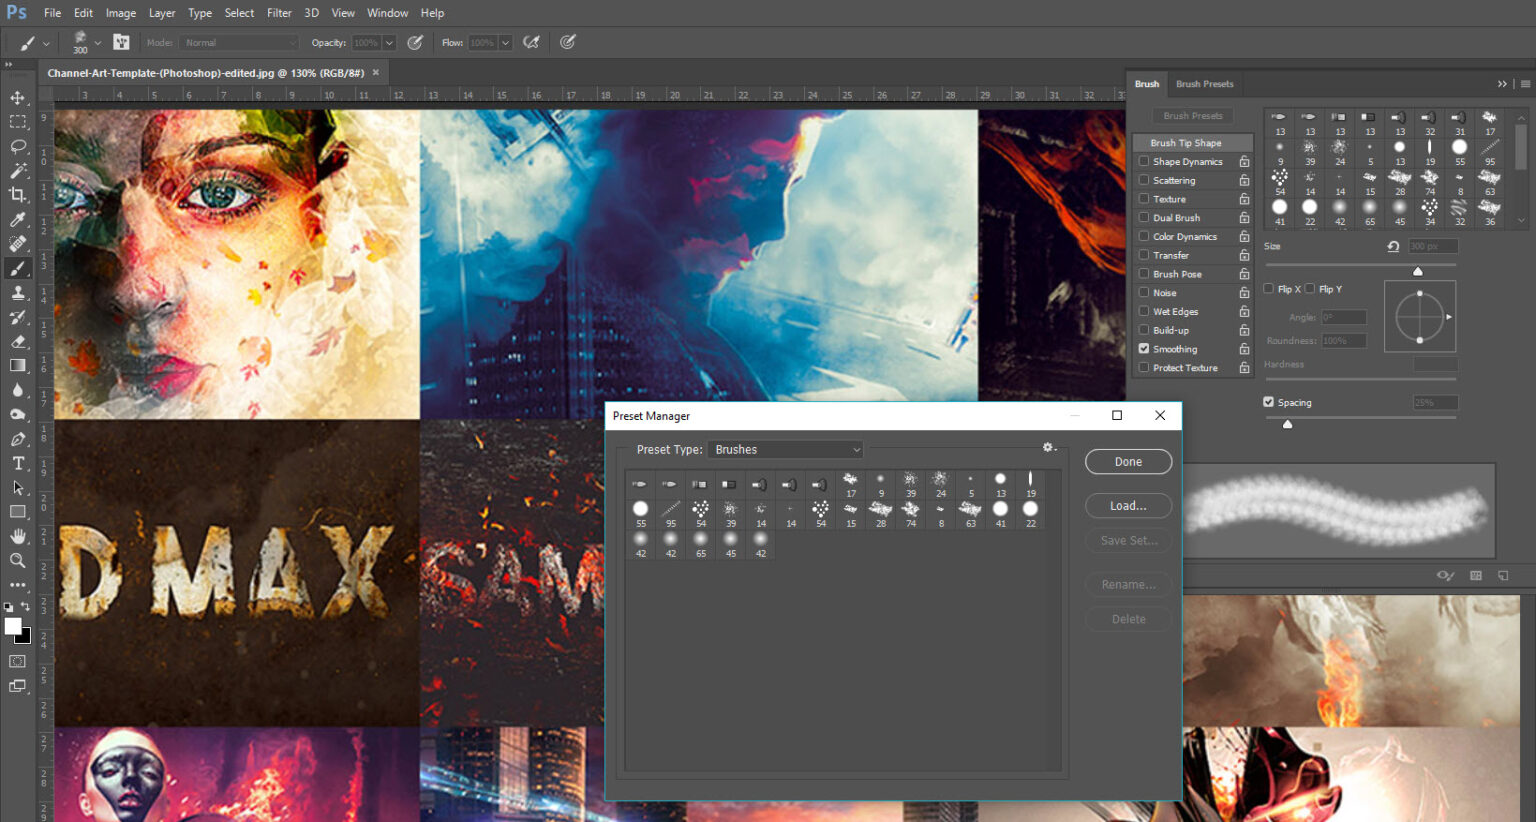Image resolution: width=1536 pixels, height=822 pixels.
Task: Select the Horizontal Type tool
Action: coord(18,464)
